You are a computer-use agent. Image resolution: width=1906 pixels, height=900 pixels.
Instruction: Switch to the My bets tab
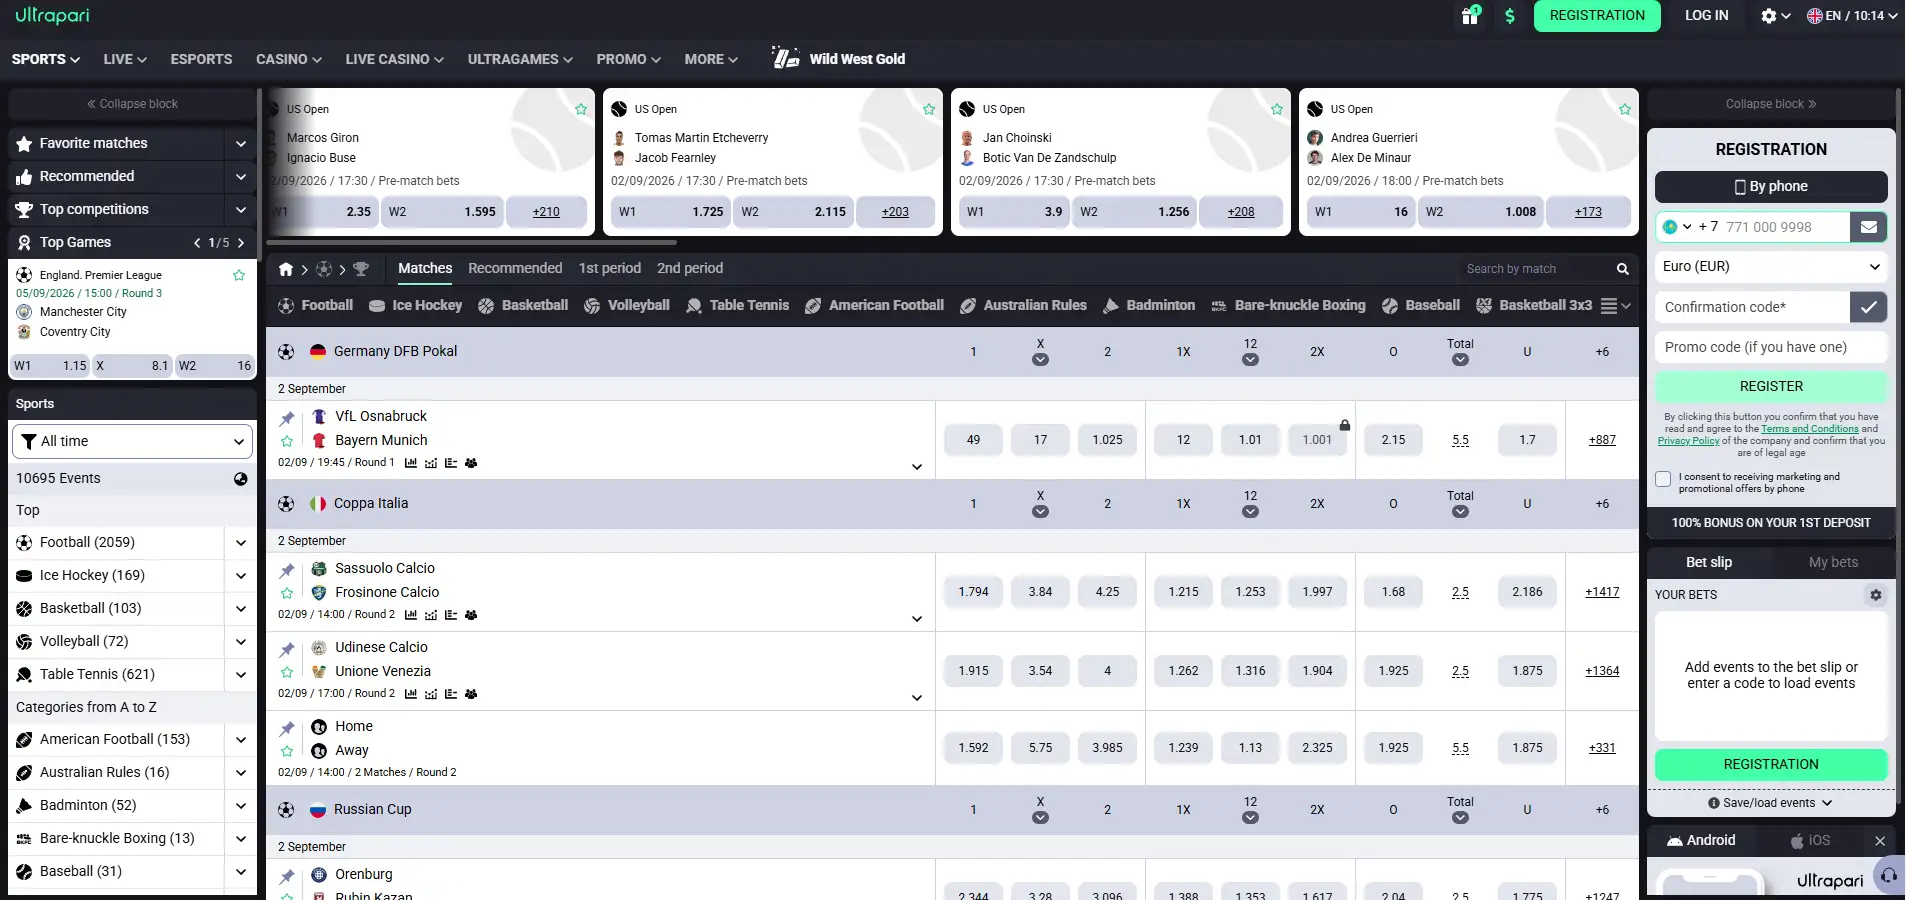click(x=1833, y=562)
